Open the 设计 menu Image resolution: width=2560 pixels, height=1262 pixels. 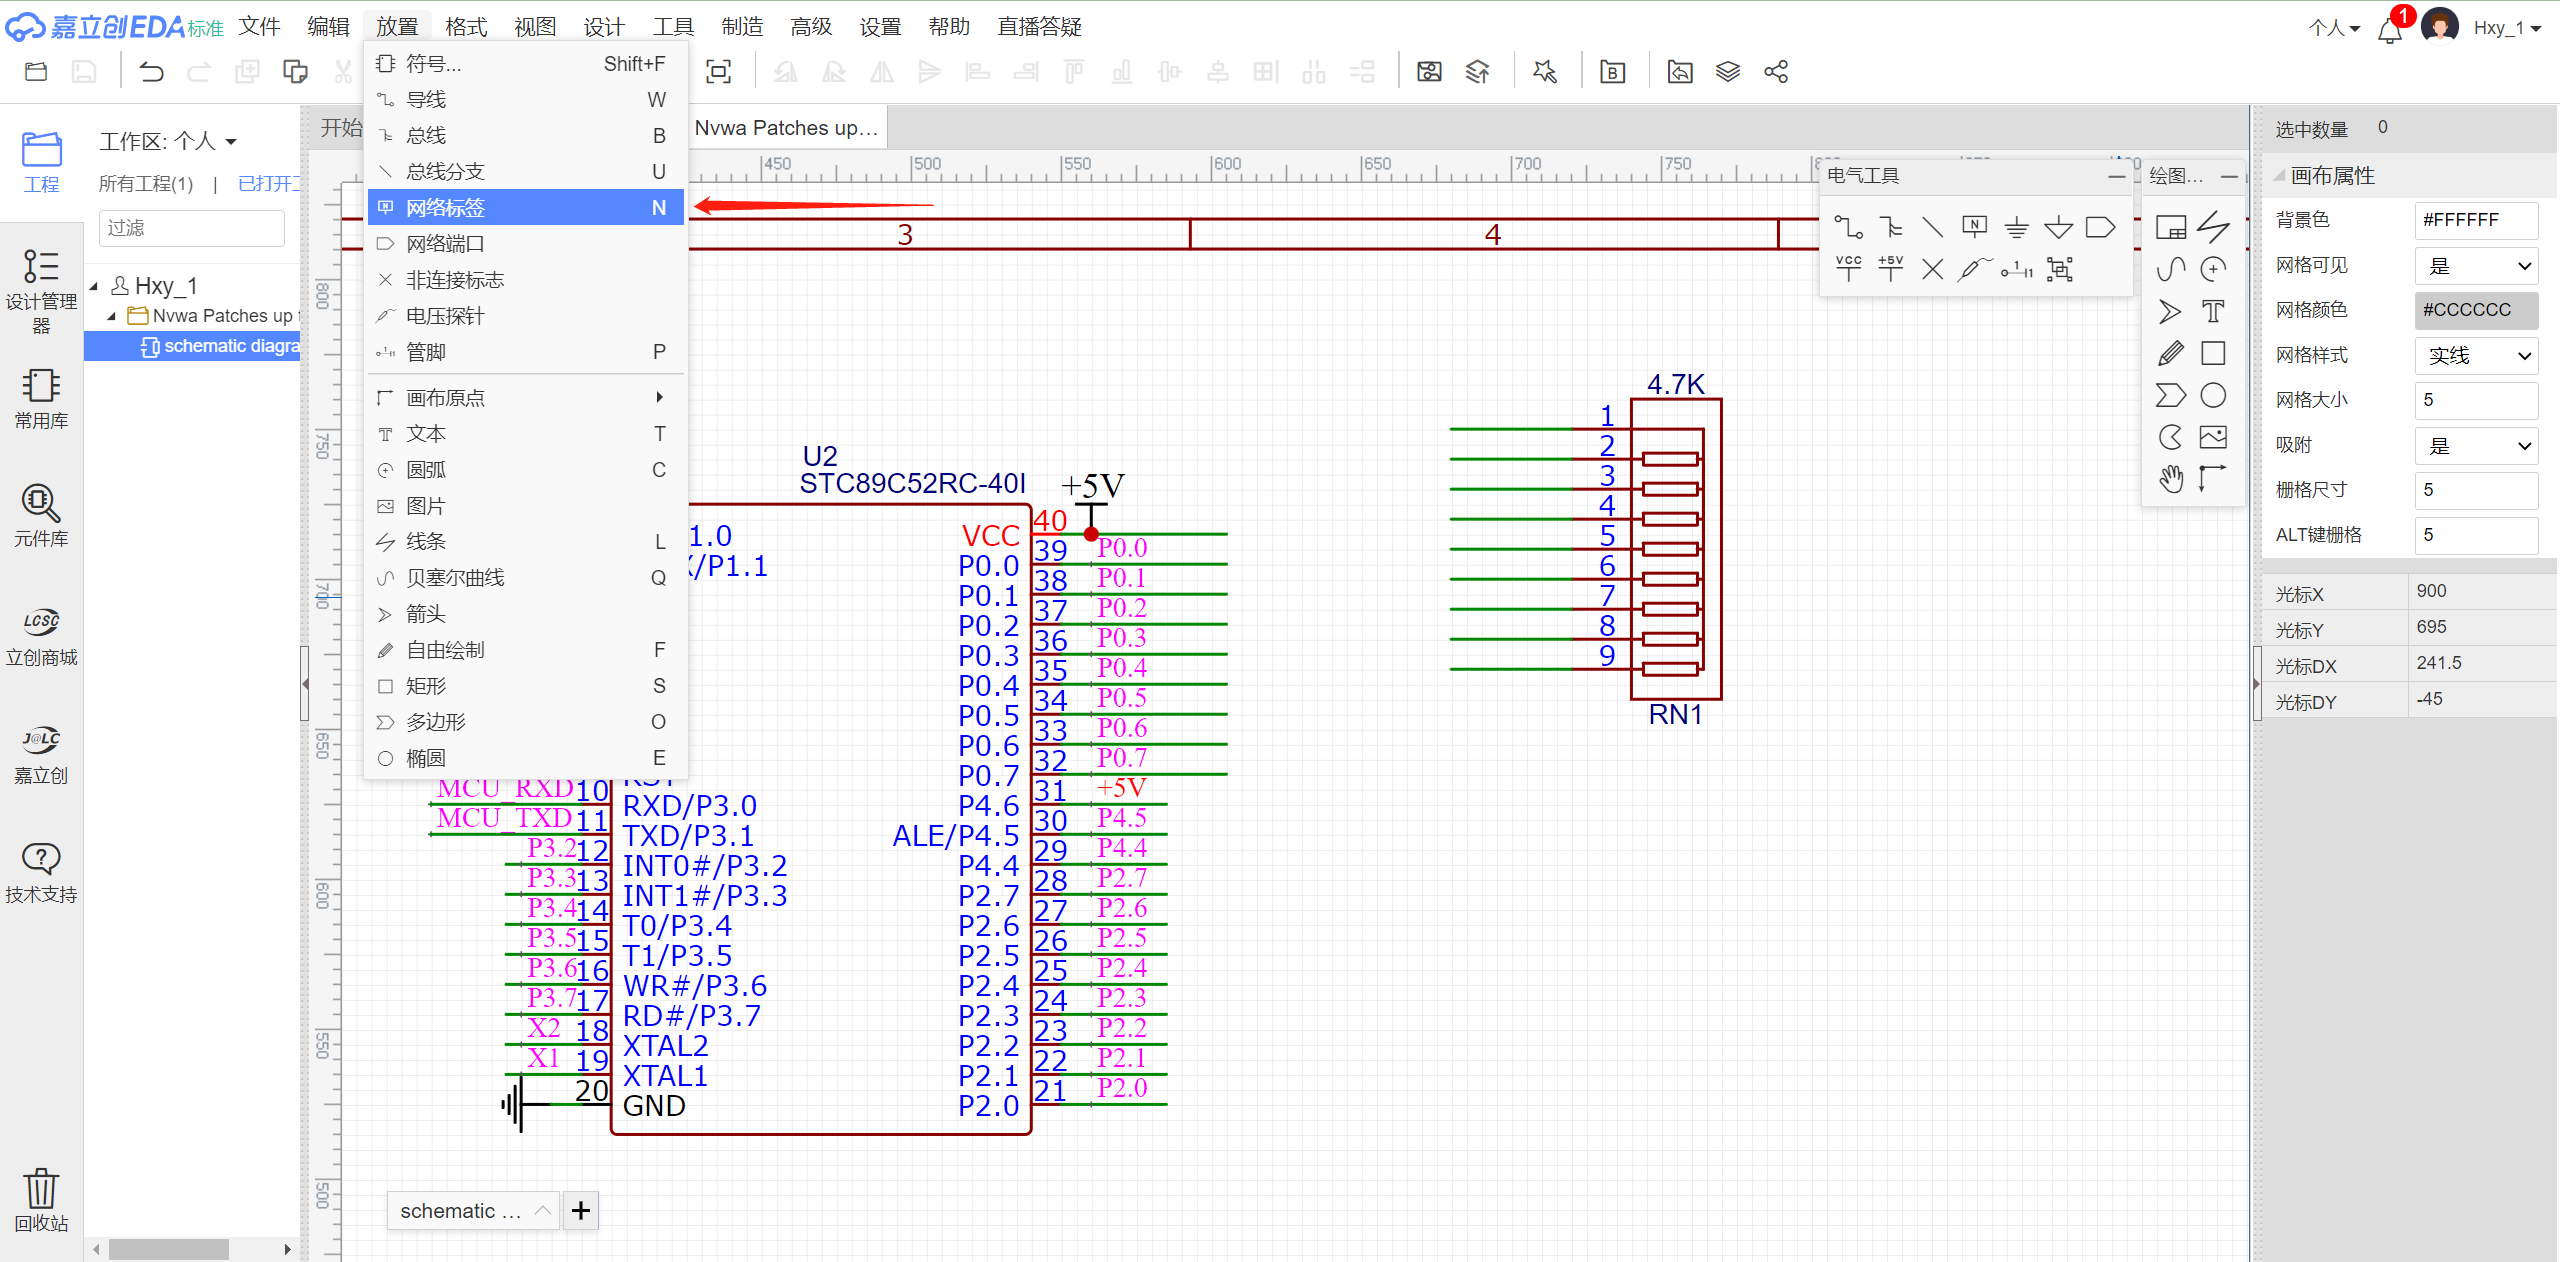coord(603,27)
